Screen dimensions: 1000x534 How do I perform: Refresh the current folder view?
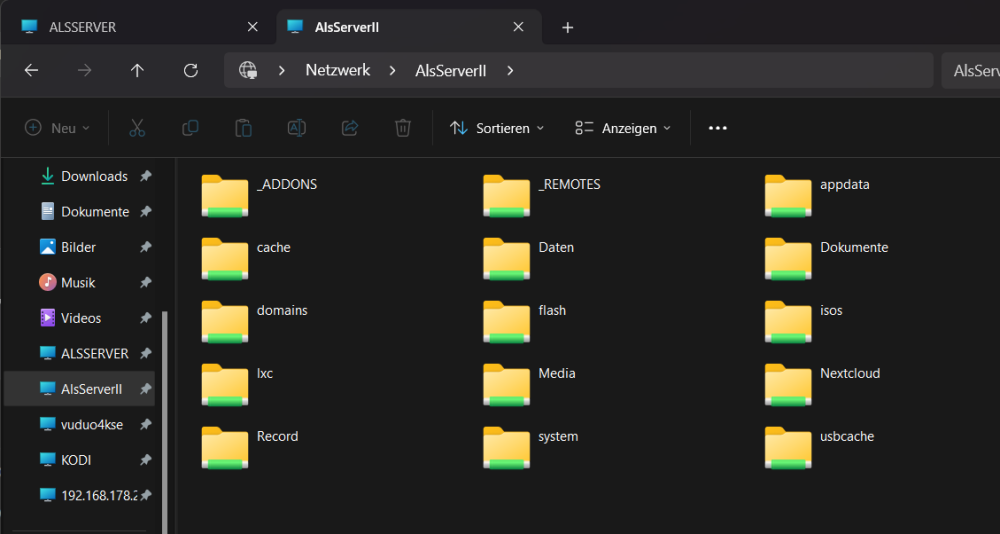click(x=190, y=70)
